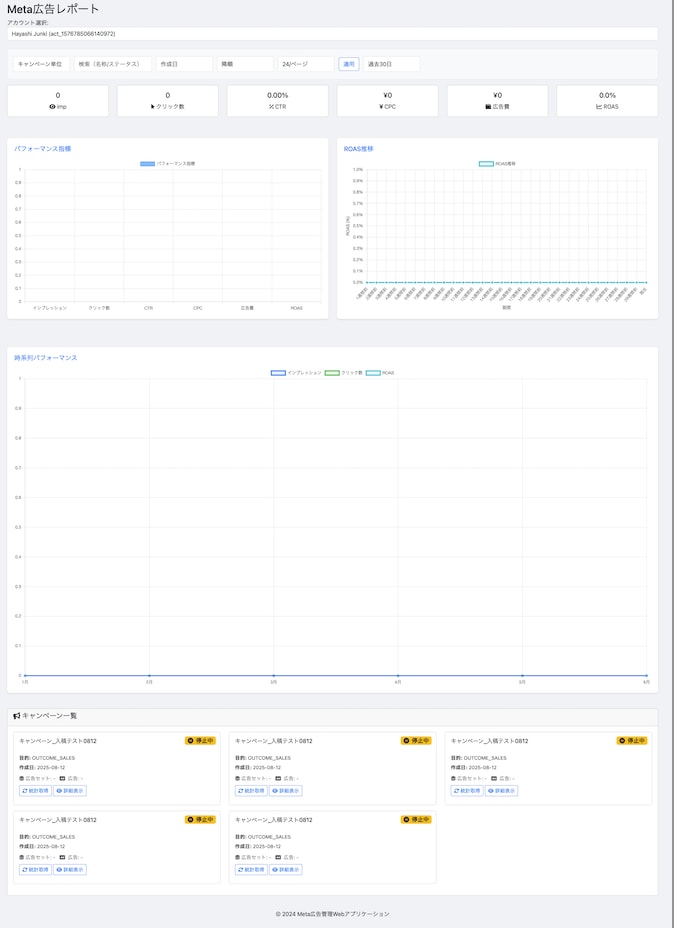
Task: Toggle ROAS legend in time-series chart
Action: click(x=380, y=373)
